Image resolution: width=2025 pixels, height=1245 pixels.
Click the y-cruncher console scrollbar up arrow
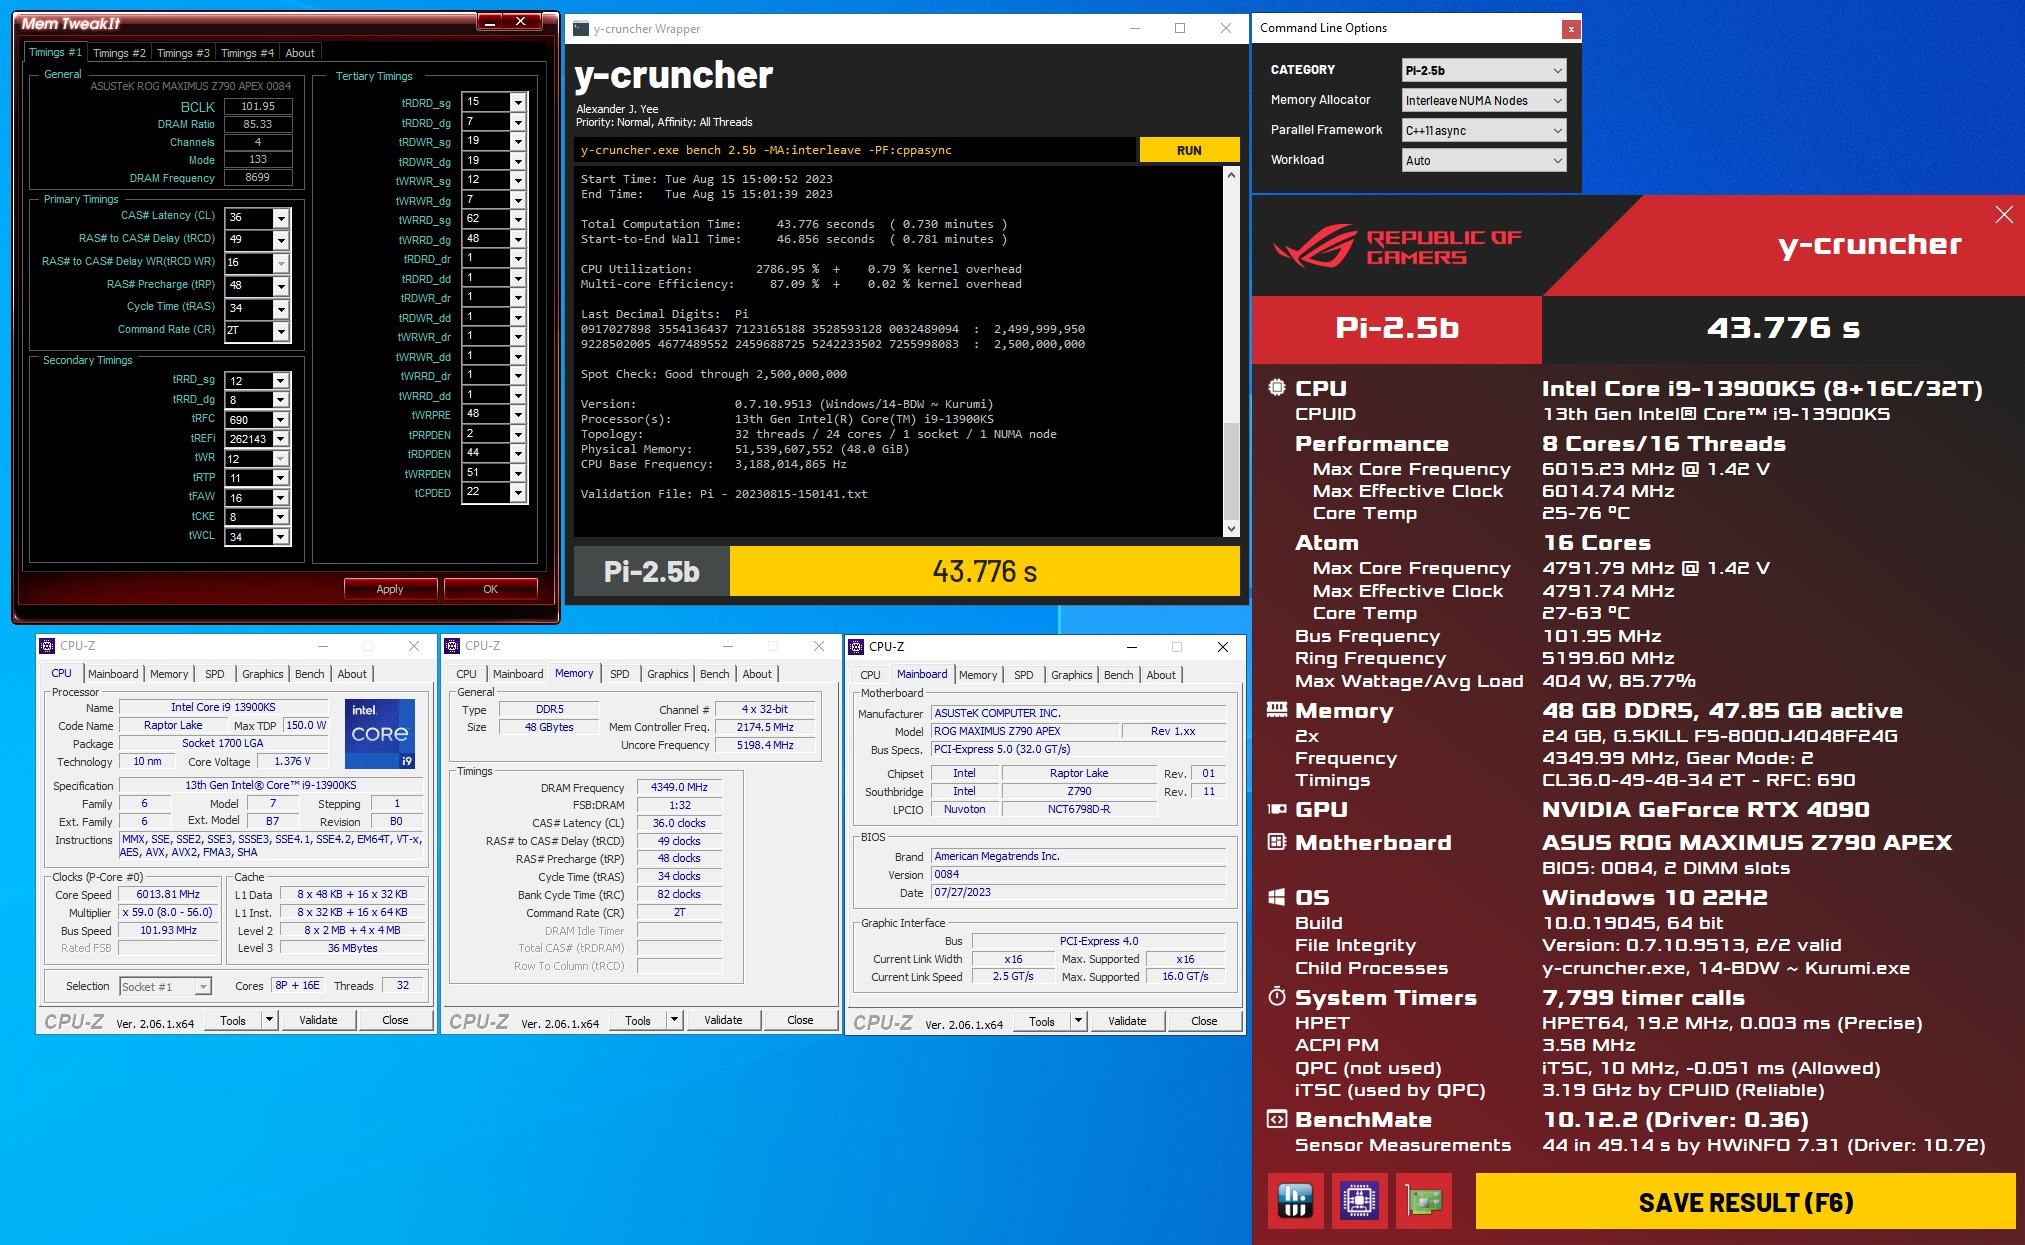tap(1231, 176)
